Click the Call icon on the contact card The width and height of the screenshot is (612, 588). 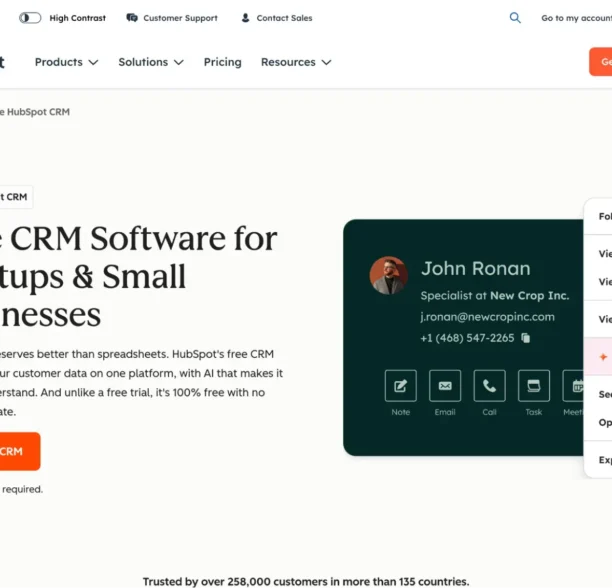(x=489, y=386)
